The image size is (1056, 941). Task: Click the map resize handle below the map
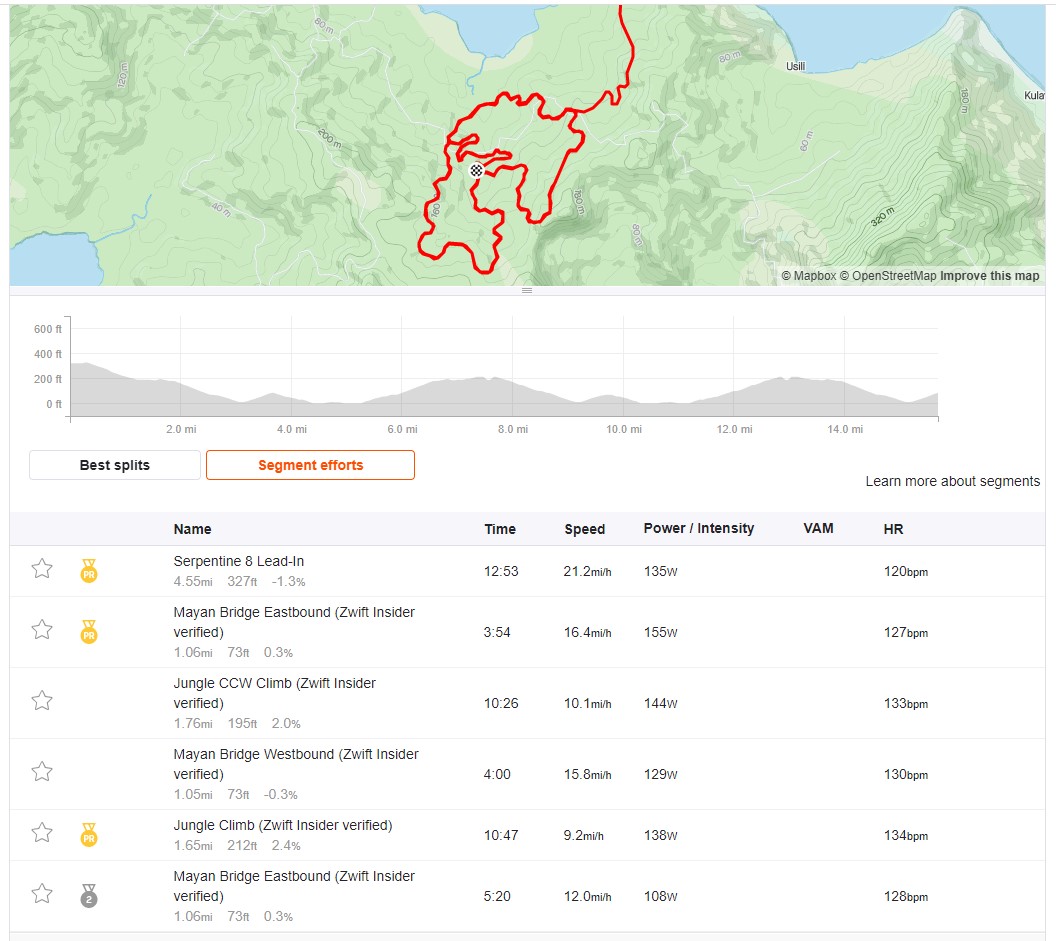(x=527, y=290)
